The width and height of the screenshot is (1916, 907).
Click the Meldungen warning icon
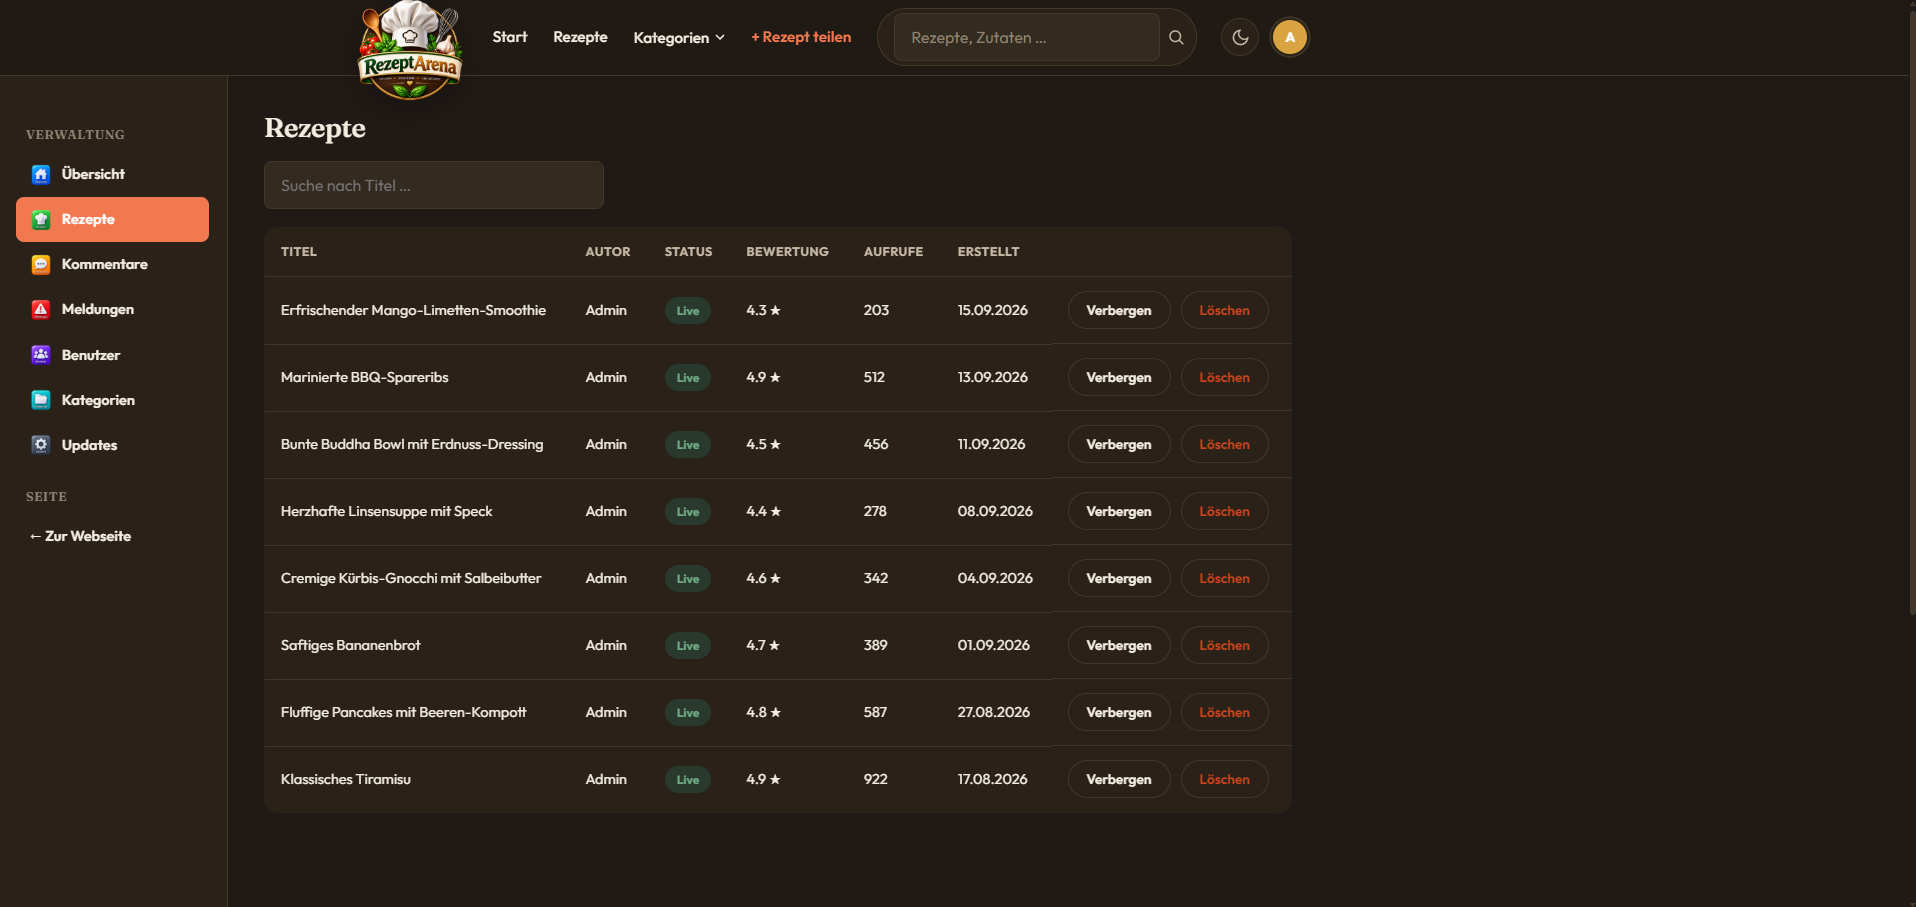coord(41,309)
